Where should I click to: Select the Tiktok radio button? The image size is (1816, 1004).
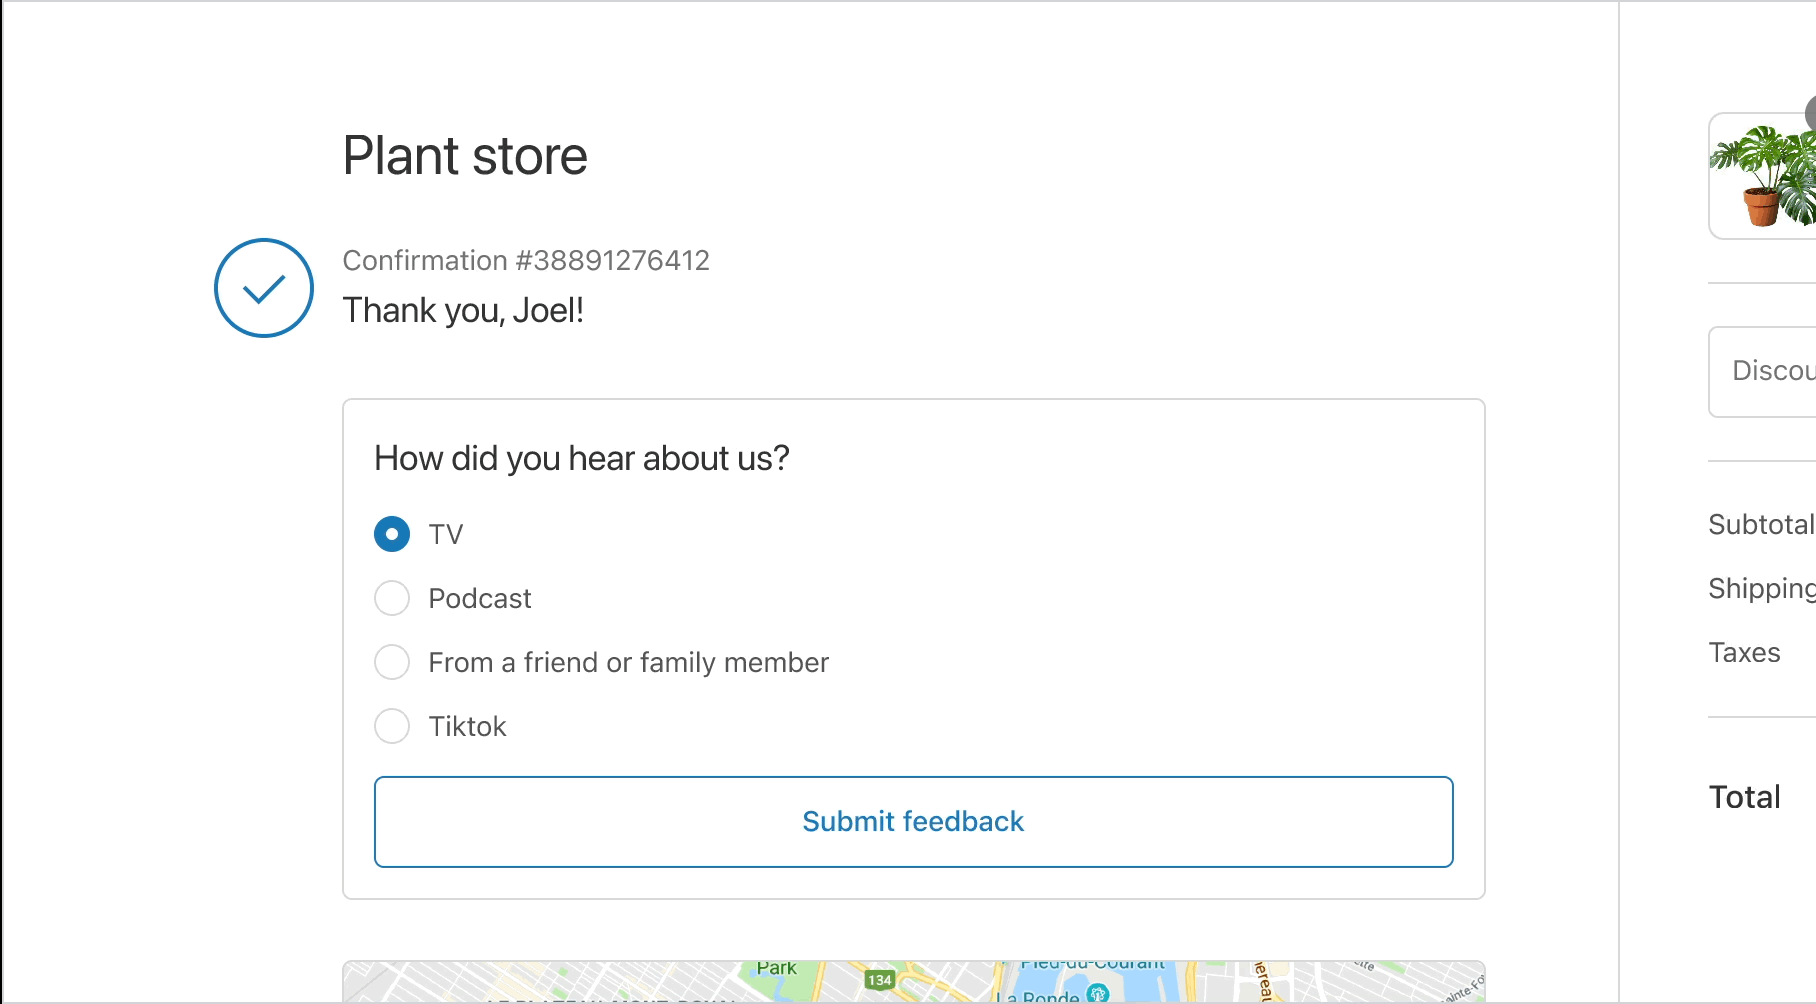click(x=392, y=726)
